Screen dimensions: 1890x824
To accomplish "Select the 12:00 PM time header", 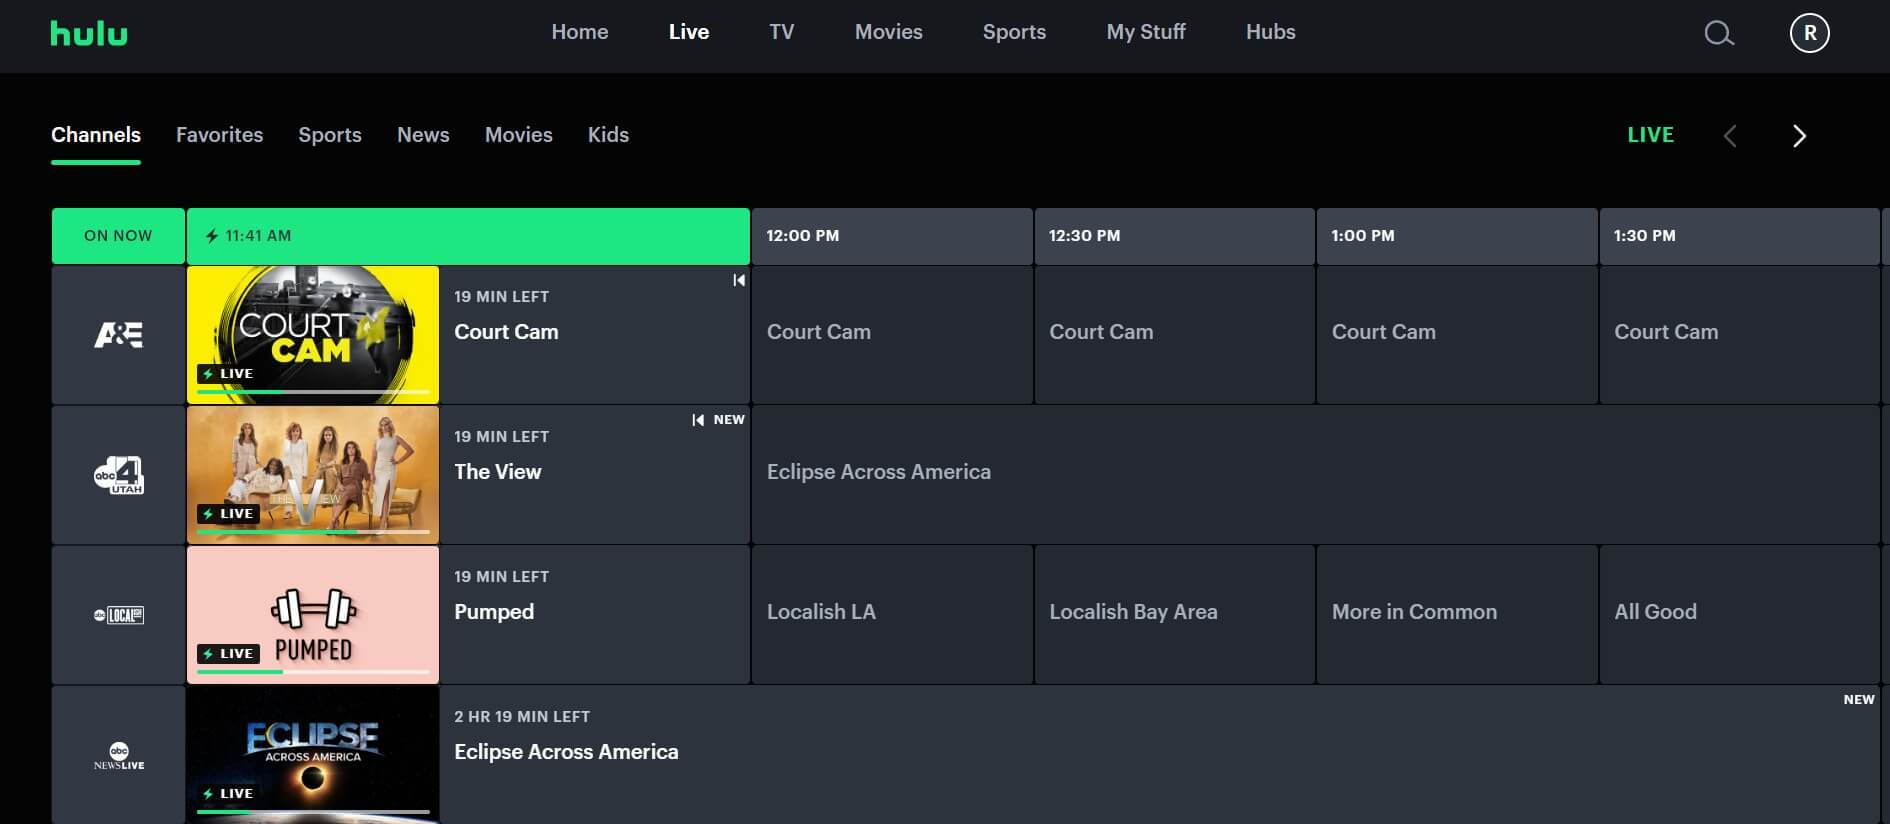I will click(892, 236).
